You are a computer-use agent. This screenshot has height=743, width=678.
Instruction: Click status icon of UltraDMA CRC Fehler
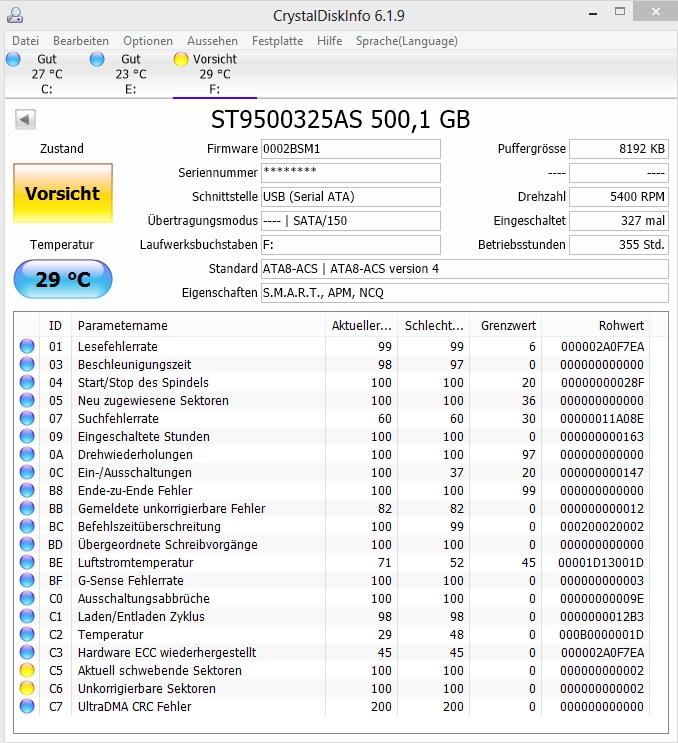coord(27,707)
